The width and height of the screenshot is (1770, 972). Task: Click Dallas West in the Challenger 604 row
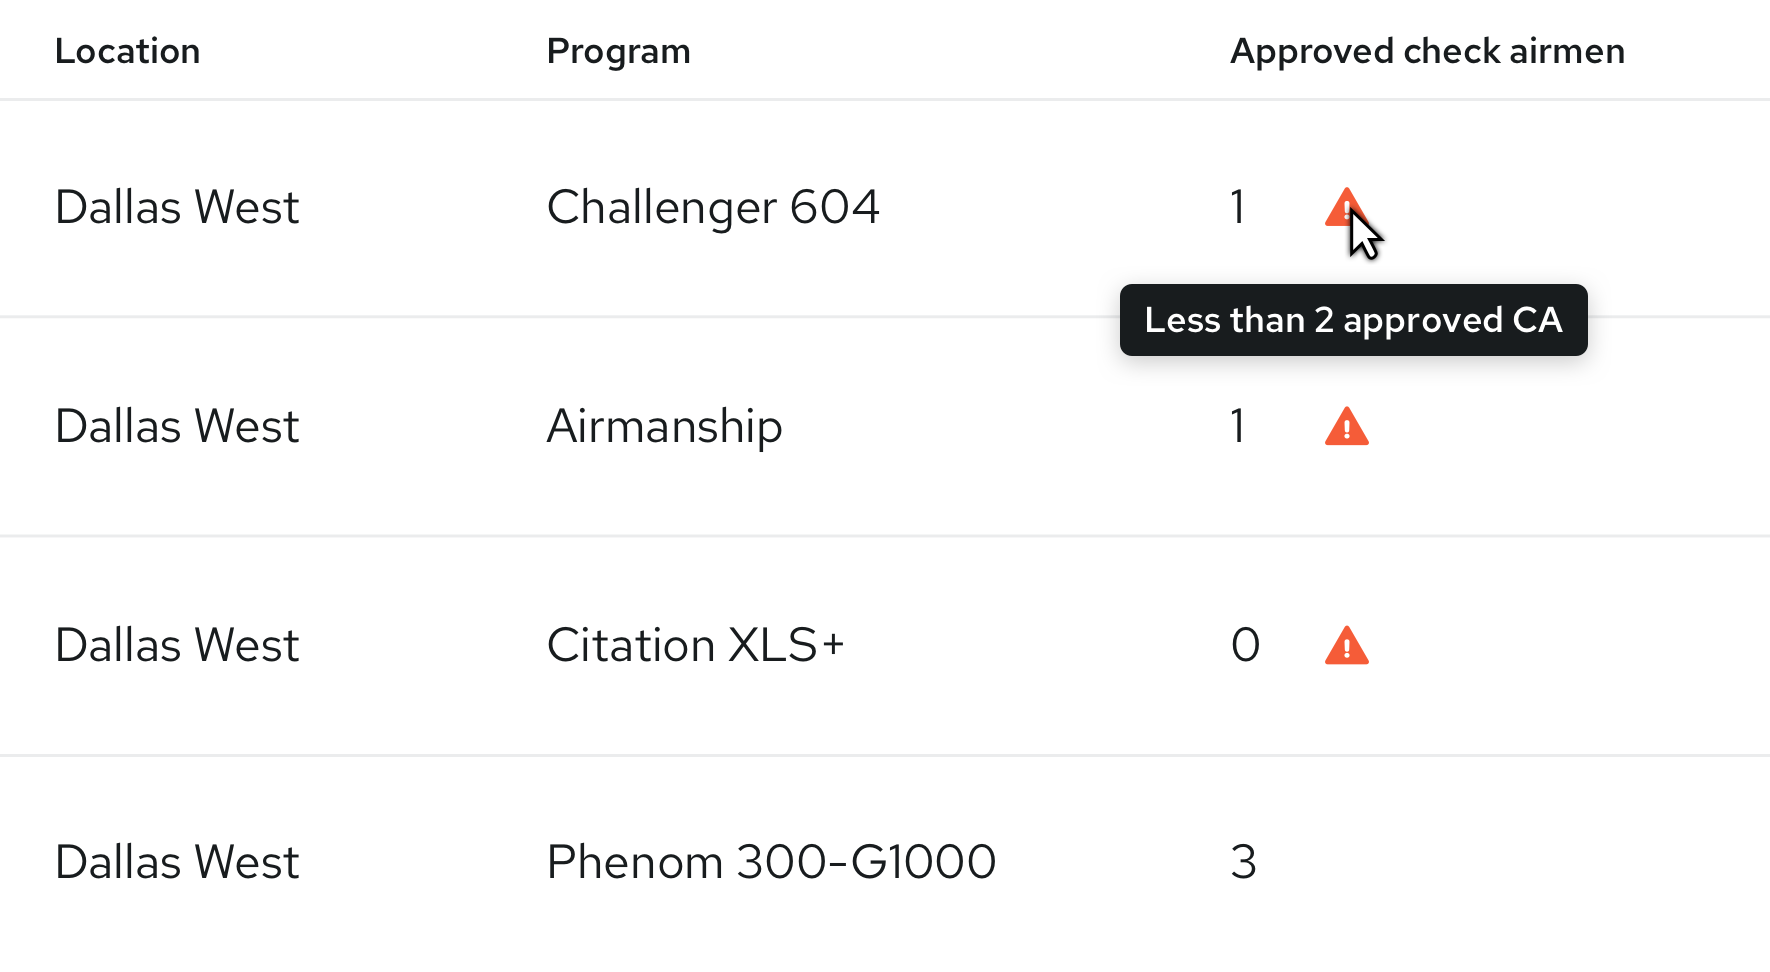click(177, 208)
